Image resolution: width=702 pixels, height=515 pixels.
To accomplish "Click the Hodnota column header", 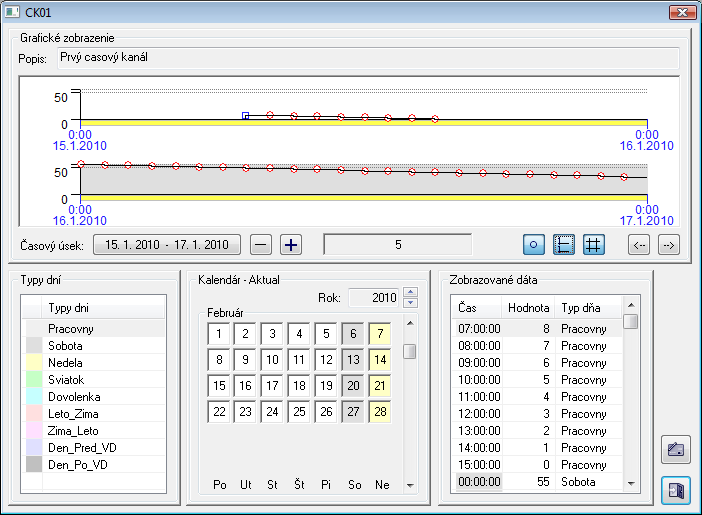I will click(x=528, y=308).
